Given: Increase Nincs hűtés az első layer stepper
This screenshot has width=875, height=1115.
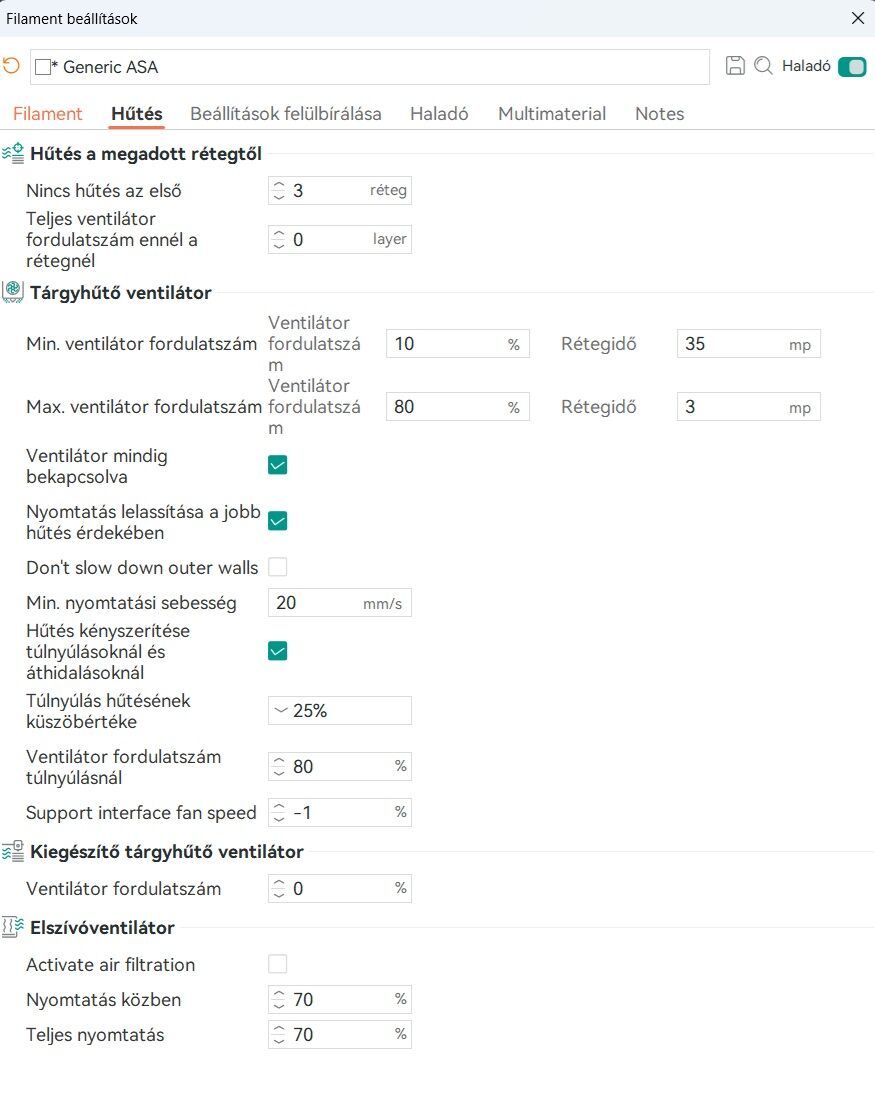Looking at the screenshot, I should click(279, 185).
